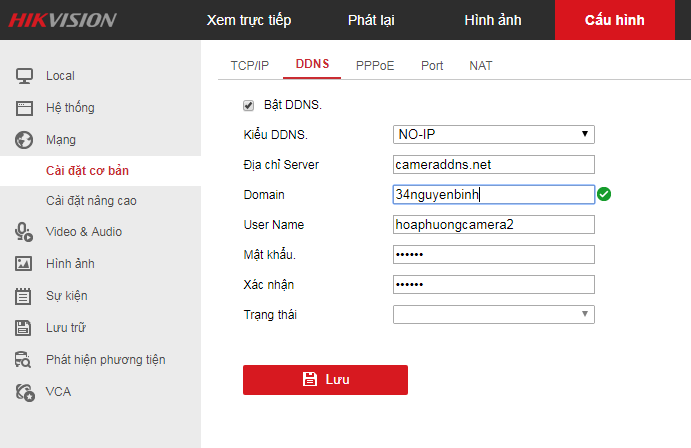
Task: Click the Hình ảnh picture icon in sidebar
Action: tap(23, 264)
